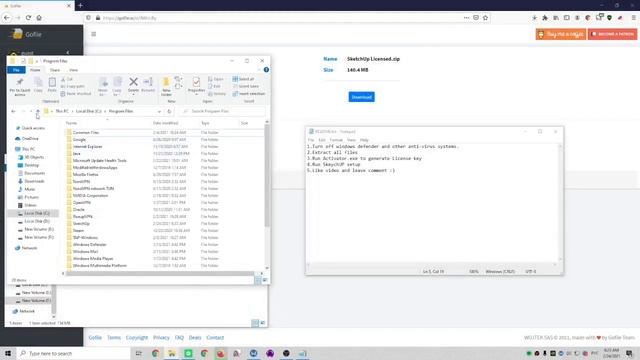
Task: Click the Firefox reload page icon
Action: [28, 18]
